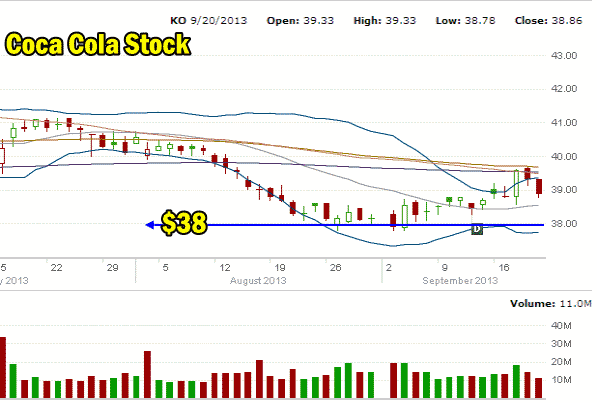Click the Open: 39.33 value

(x=300, y=21)
